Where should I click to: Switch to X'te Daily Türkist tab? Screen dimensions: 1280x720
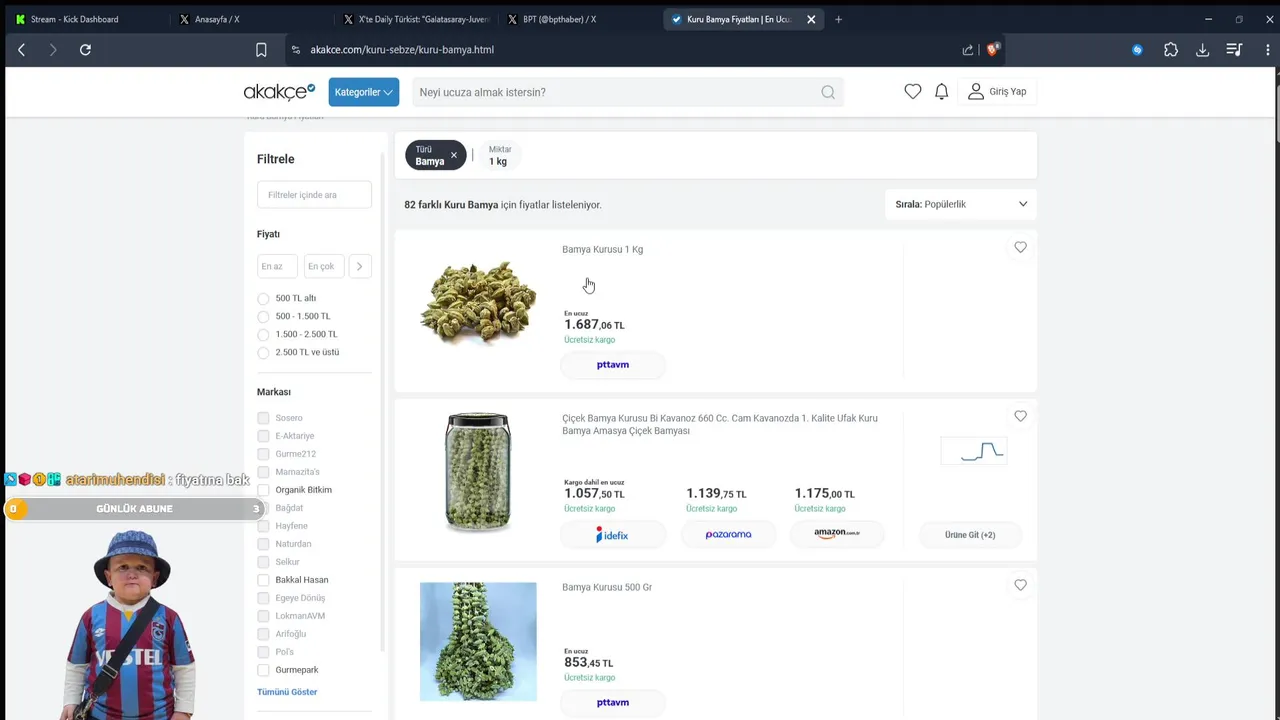coord(416,19)
